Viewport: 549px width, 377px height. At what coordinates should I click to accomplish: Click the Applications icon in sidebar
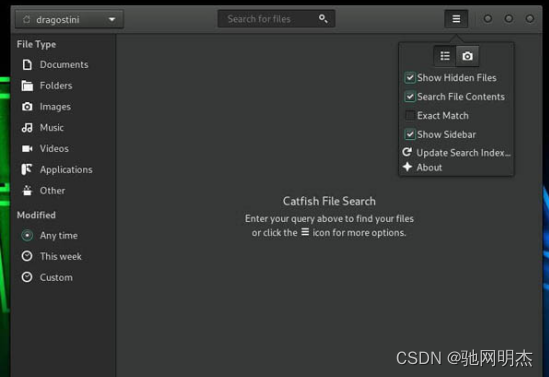(x=27, y=169)
